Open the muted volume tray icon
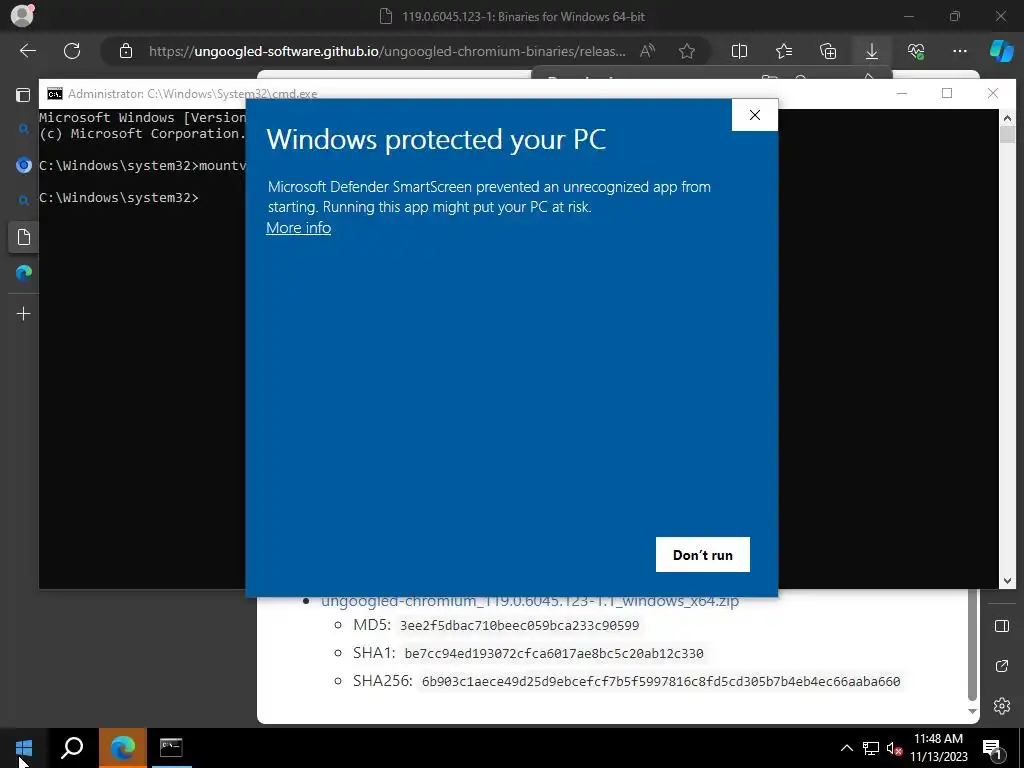Screen dimensions: 1024x768 pyautogui.click(x=894, y=748)
